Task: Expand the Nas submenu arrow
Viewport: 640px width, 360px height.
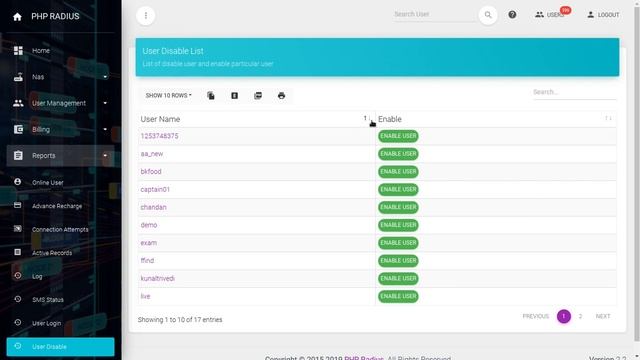Action: tap(105, 77)
